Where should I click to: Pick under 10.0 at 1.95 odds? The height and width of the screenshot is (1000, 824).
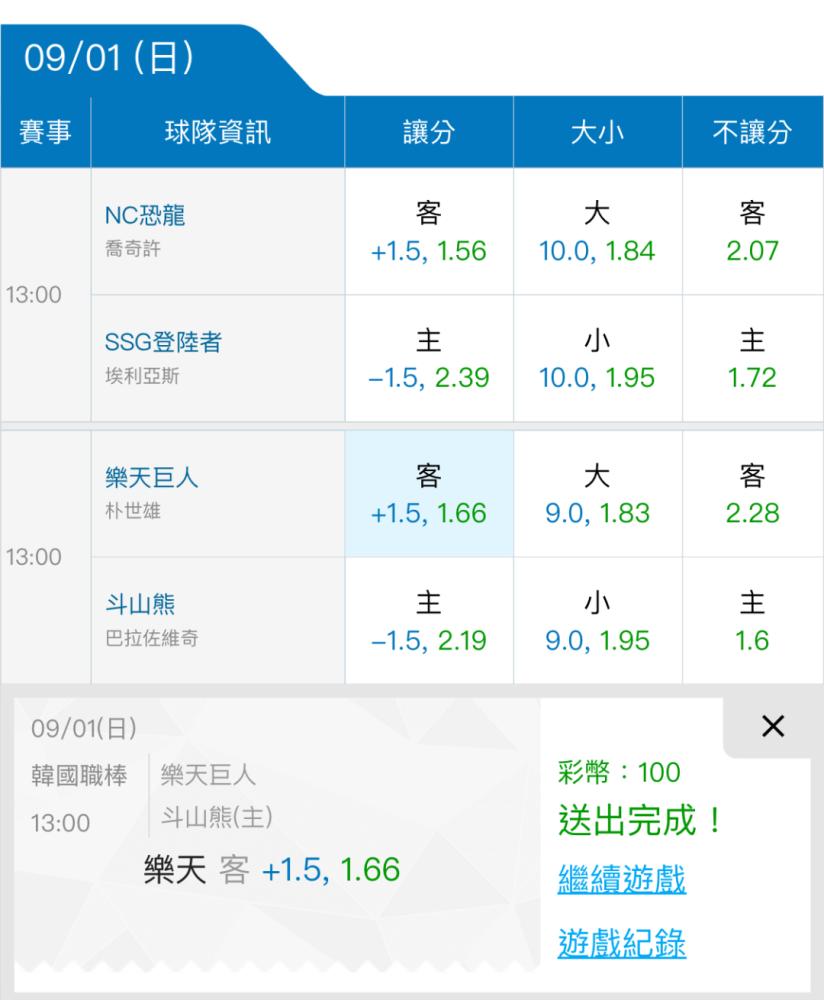[598, 358]
